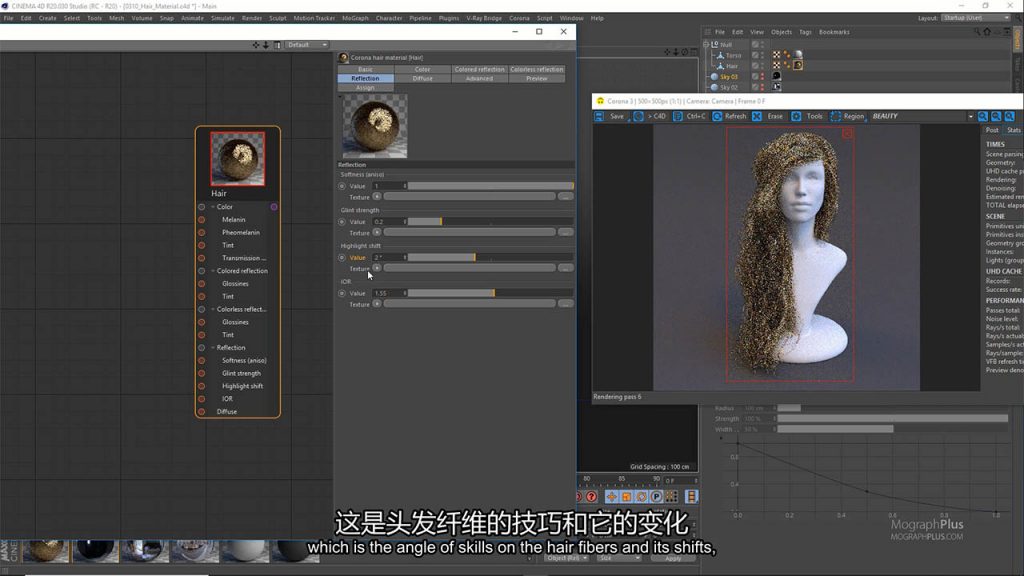Click the checkerboard tag on the Torso row
Image resolution: width=1024 pixels, height=576 pixels.
(776, 55)
